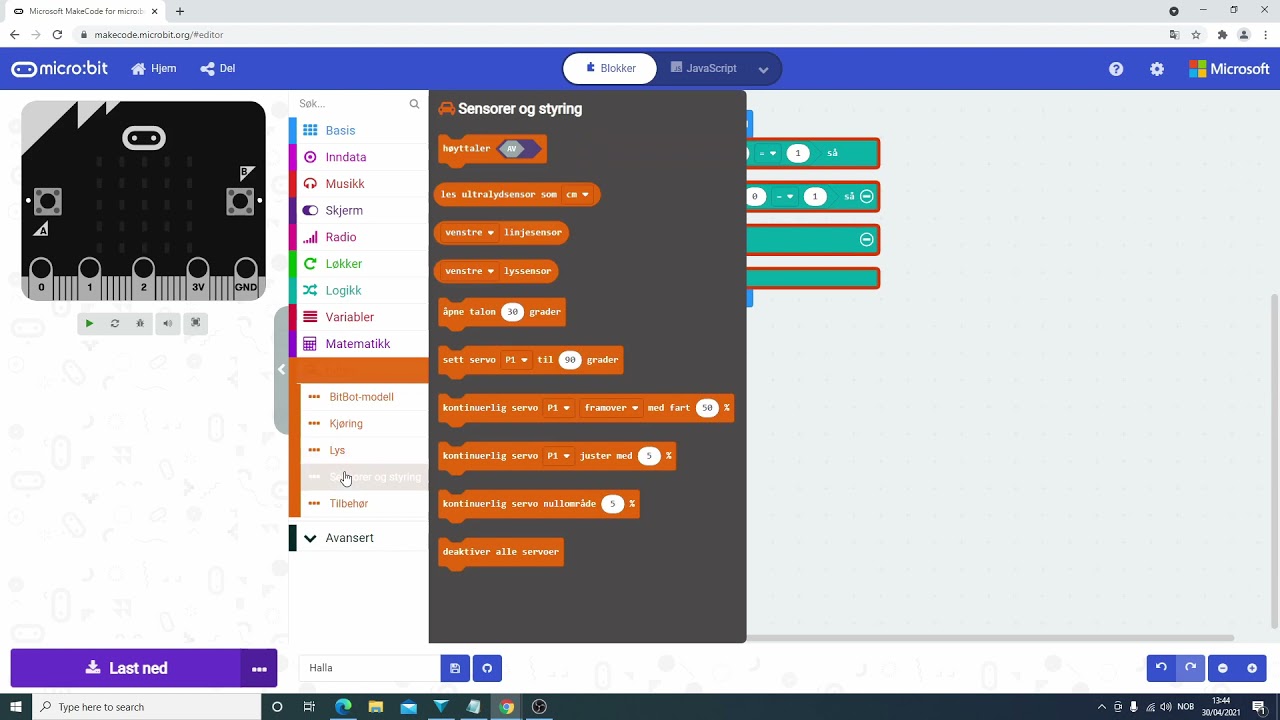Click the Microsoft logo
The height and width of the screenshot is (720, 1280).
pyautogui.click(x=1229, y=69)
